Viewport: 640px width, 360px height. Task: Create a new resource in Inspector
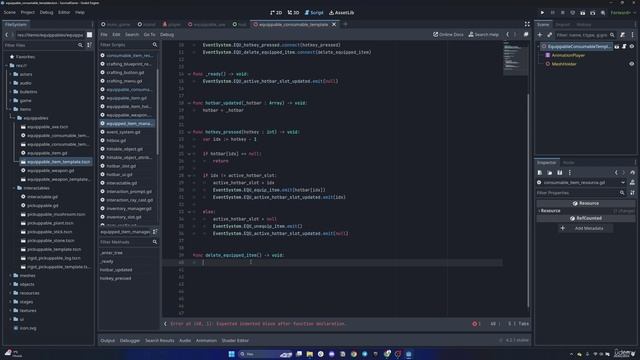tap(540, 173)
